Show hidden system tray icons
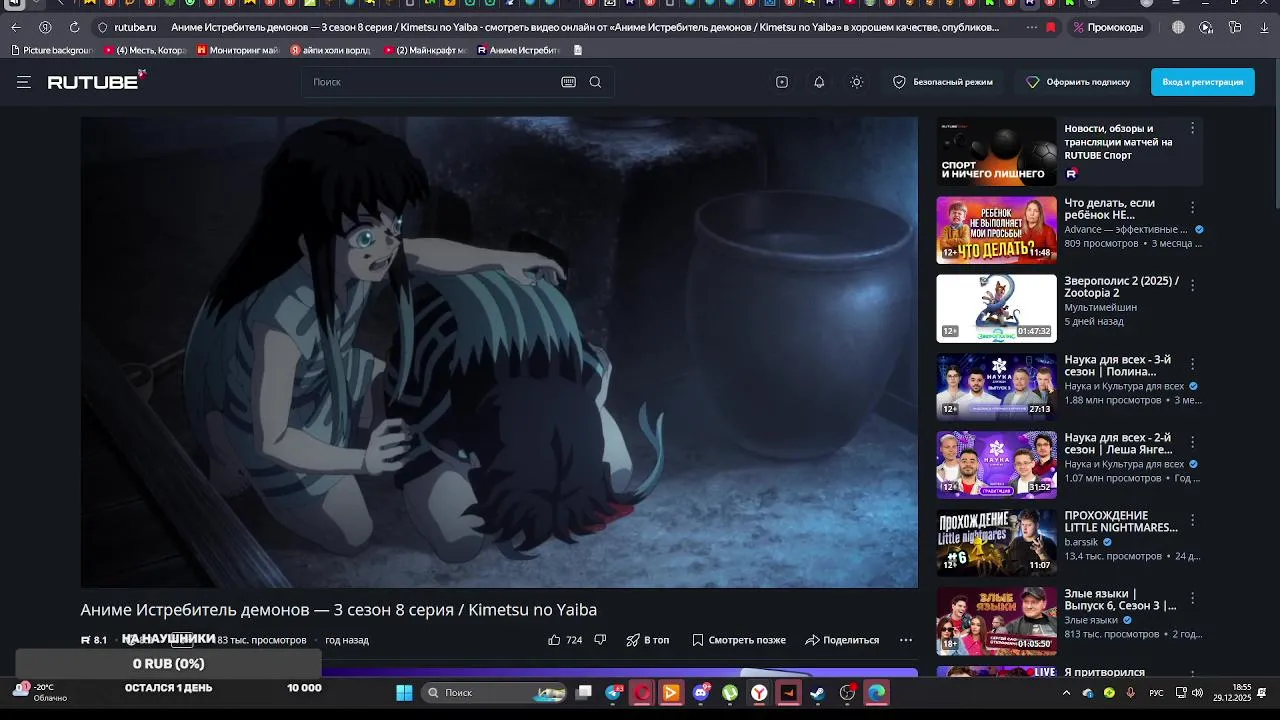This screenshot has height=720, width=1280. coord(1066,692)
